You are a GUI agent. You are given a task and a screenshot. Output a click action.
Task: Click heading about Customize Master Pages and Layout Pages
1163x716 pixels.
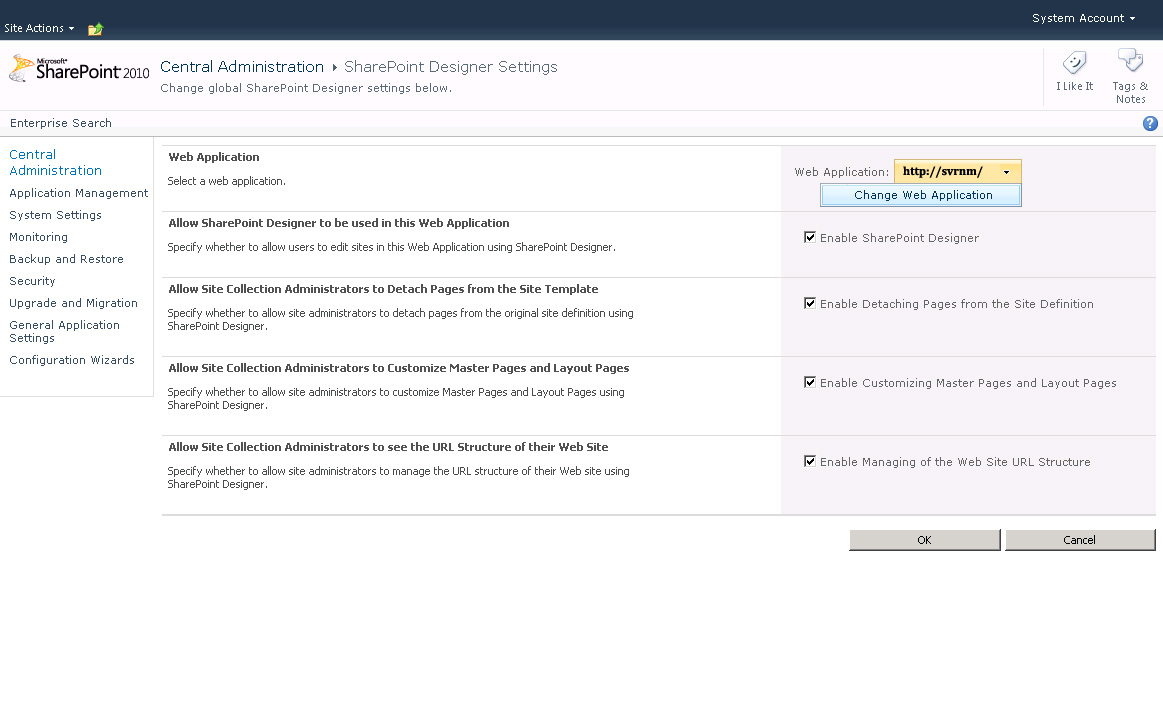click(x=399, y=368)
